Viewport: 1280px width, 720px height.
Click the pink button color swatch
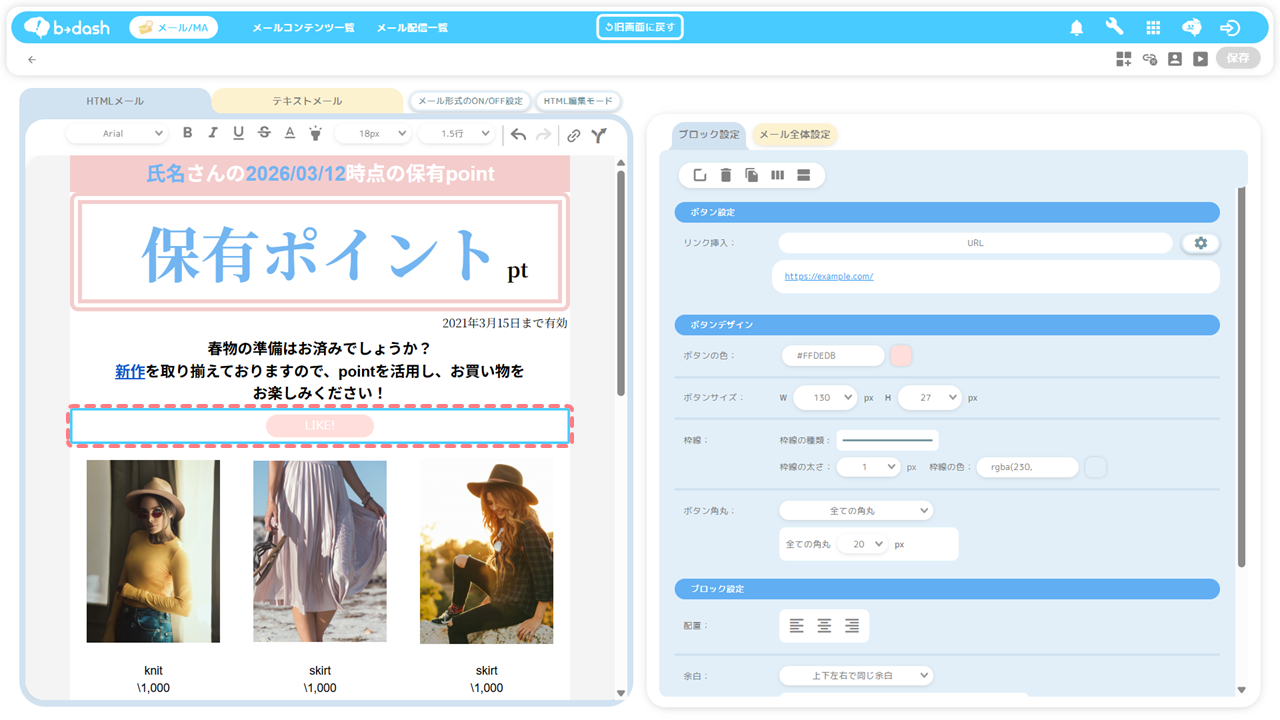point(901,355)
